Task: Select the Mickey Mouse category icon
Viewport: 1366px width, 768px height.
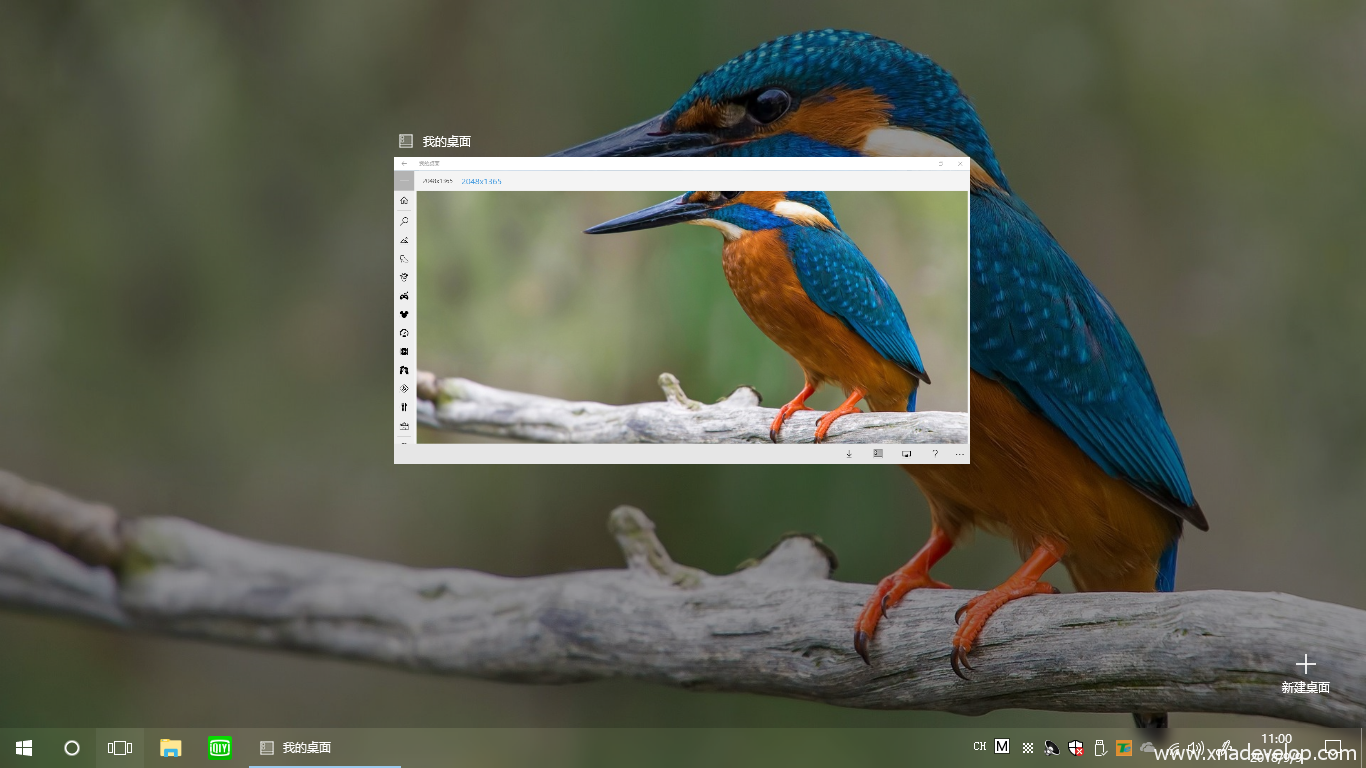Action: pos(404,314)
